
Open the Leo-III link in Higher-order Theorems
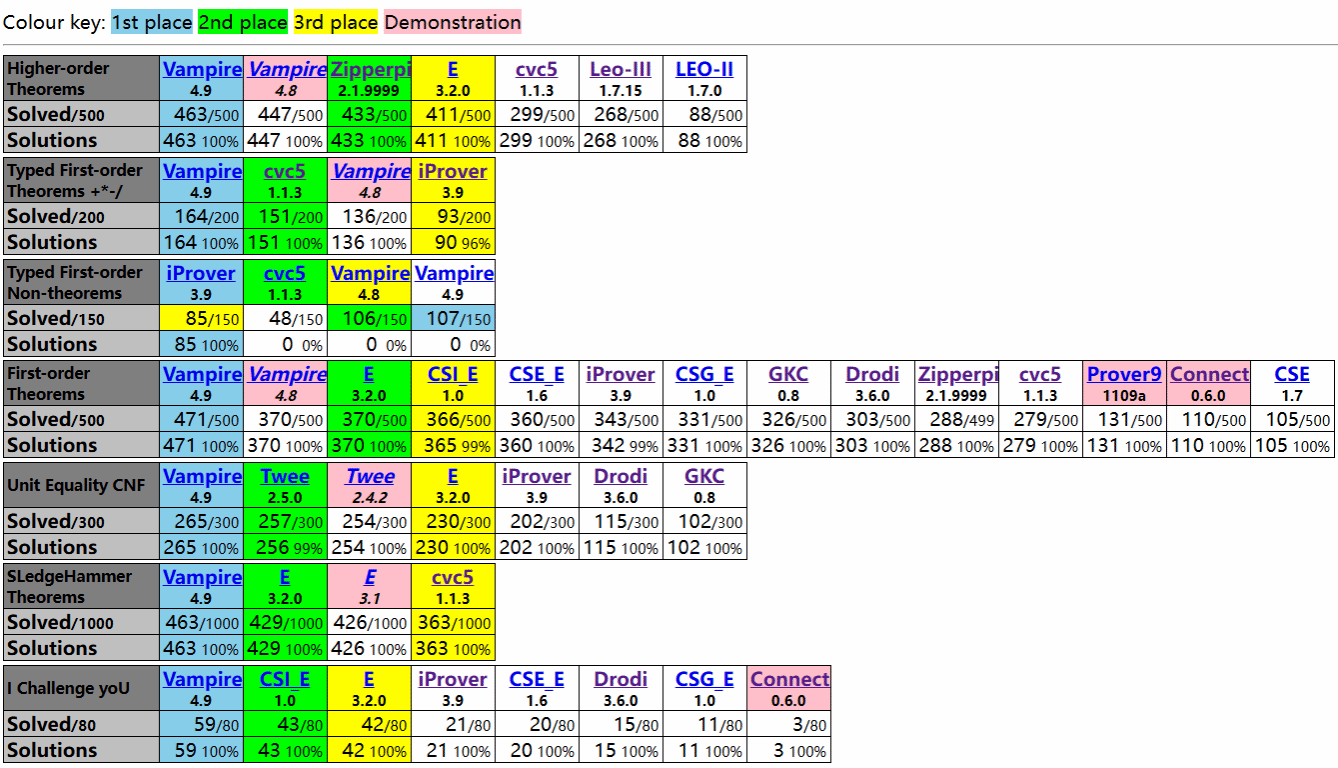(620, 69)
